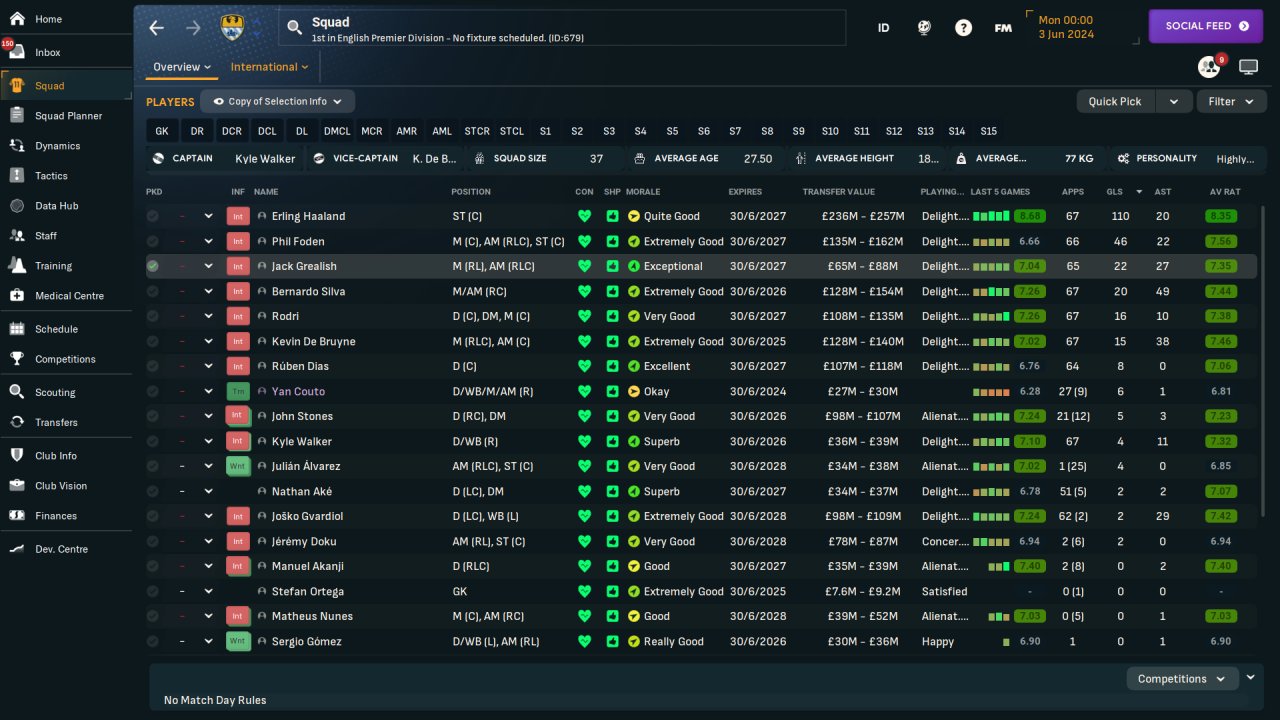Open the Social Feed button

coord(1206,26)
